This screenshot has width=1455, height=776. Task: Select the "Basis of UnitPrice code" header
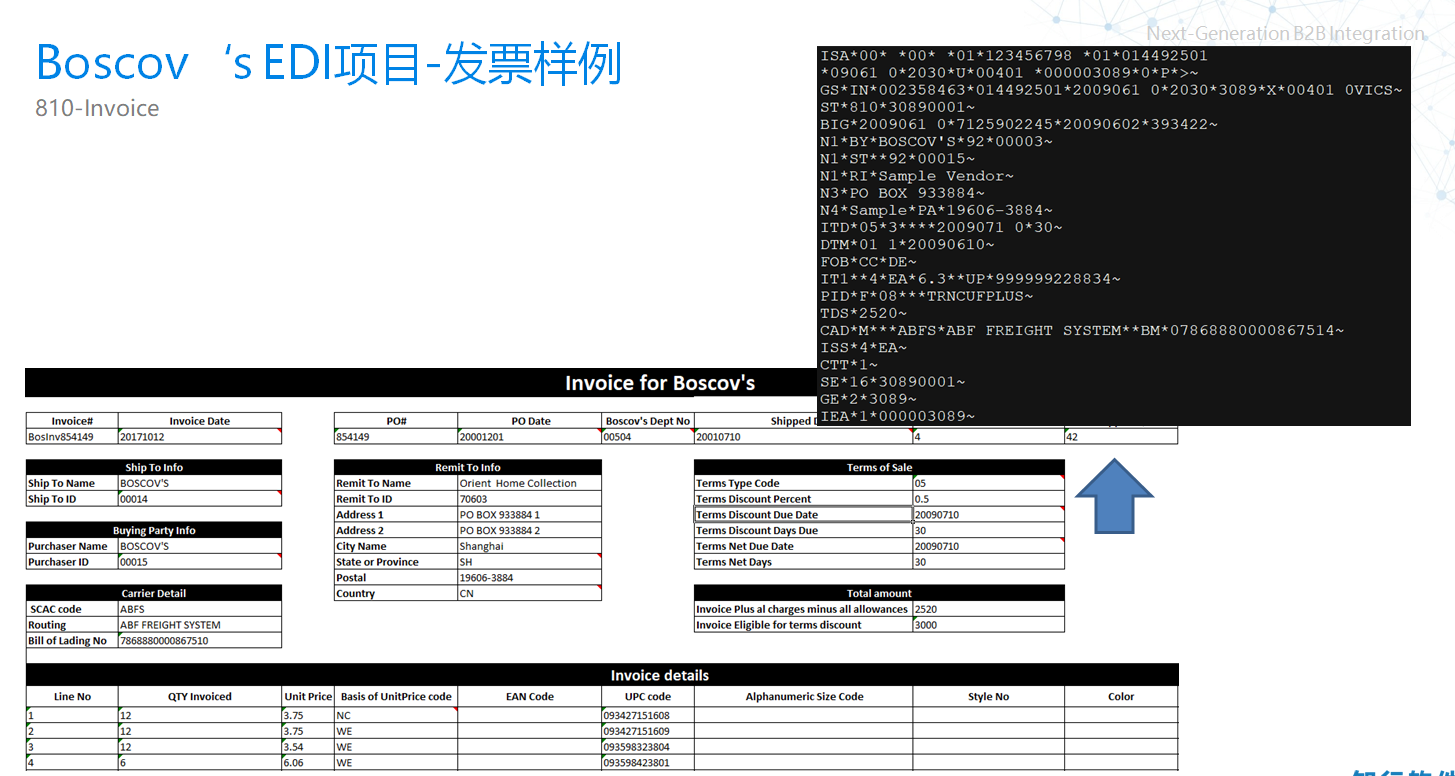click(x=396, y=697)
